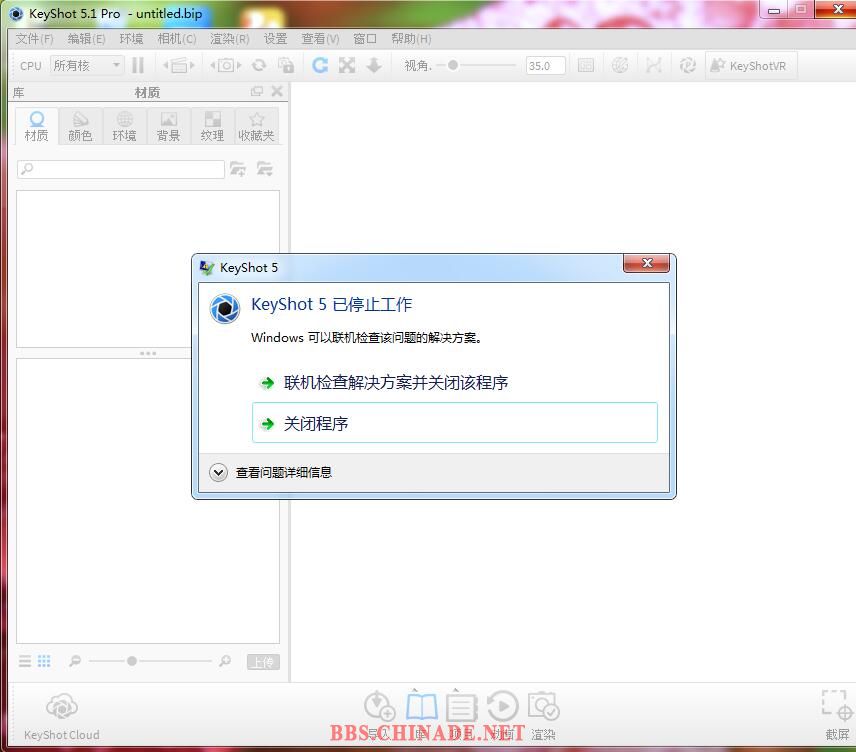
Task: Click the Screenshot (截屏) icon
Action: point(836,706)
